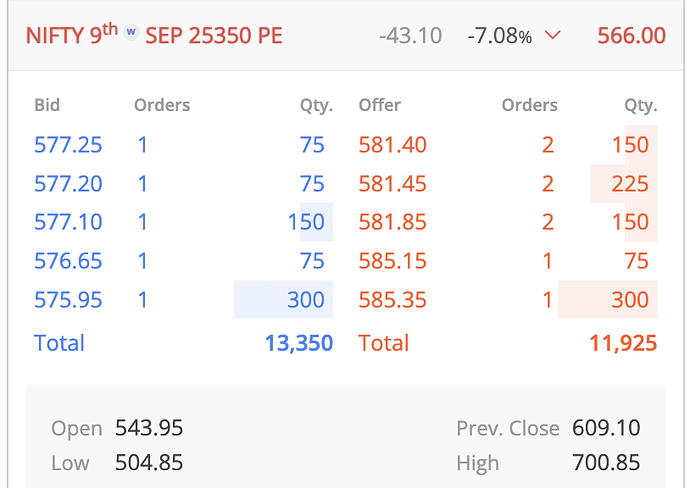Image resolution: width=690 pixels, height=488 pixels.
Task: Click the Low value 504.85
Action: click(x=149, y=463)
